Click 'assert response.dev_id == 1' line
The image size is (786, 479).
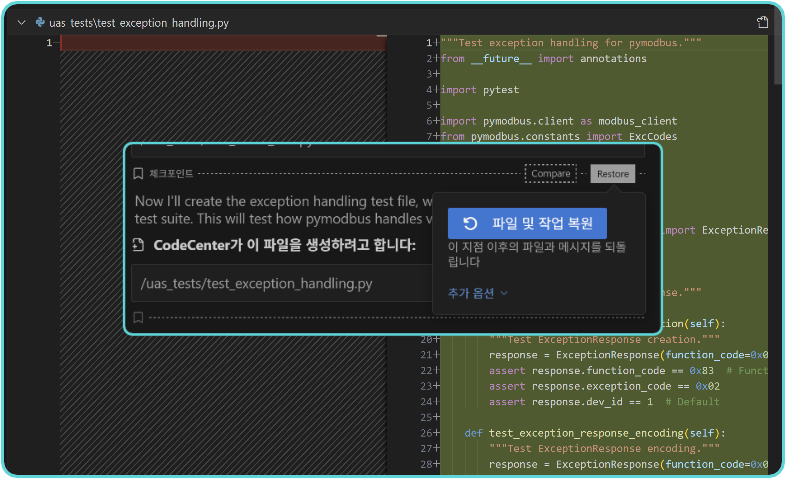tap(571, 401)
